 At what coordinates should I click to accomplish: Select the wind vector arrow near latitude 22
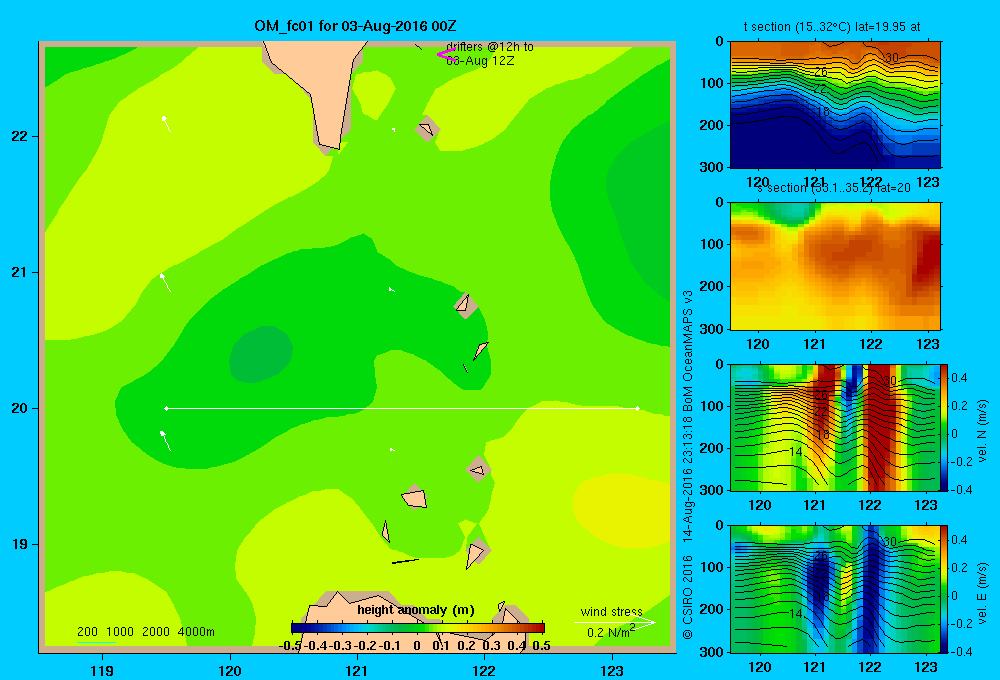coord(166,124)
